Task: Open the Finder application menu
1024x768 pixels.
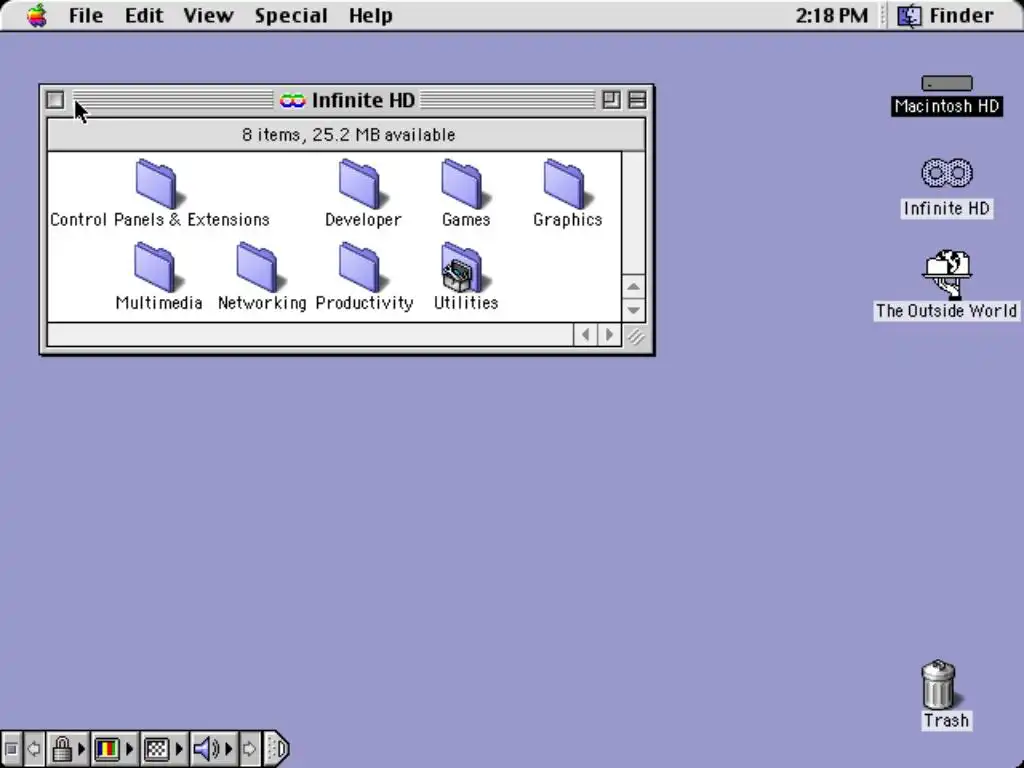Action: pos(945,15)
